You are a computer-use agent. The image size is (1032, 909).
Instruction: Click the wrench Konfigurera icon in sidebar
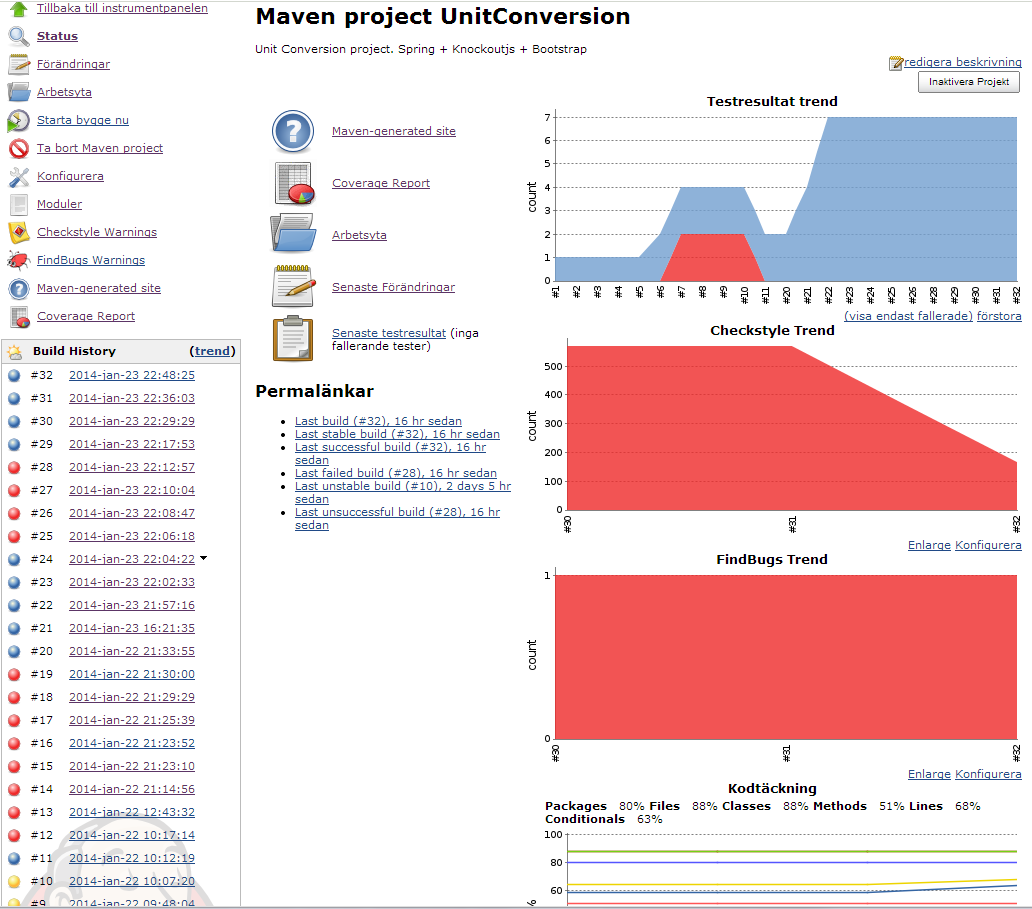click(x=18, y=176)
